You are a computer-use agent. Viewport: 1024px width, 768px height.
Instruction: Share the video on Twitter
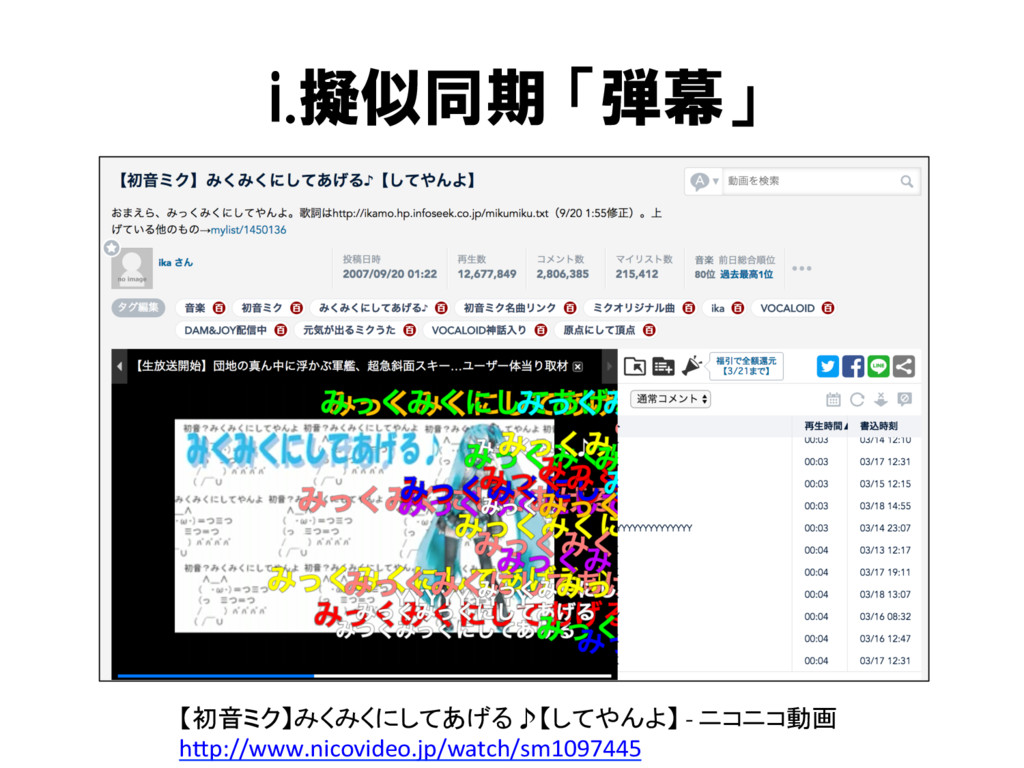point(828,366)
